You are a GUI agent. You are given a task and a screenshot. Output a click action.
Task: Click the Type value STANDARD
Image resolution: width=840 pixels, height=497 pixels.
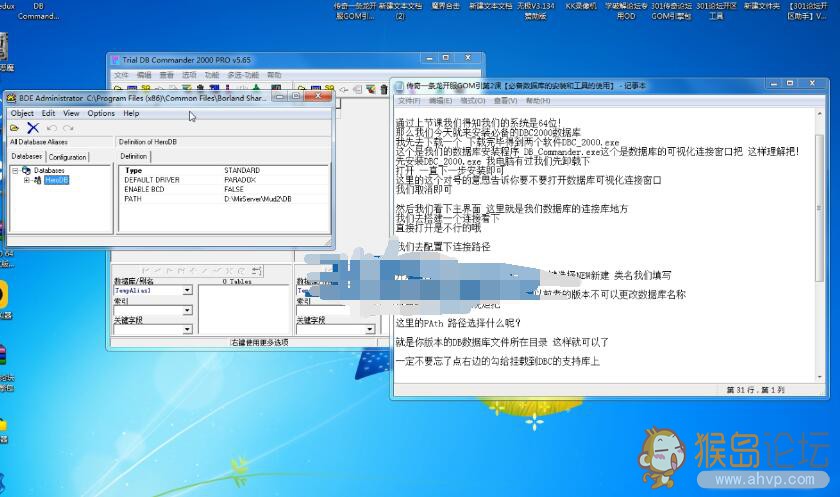[x=242, y=170]
